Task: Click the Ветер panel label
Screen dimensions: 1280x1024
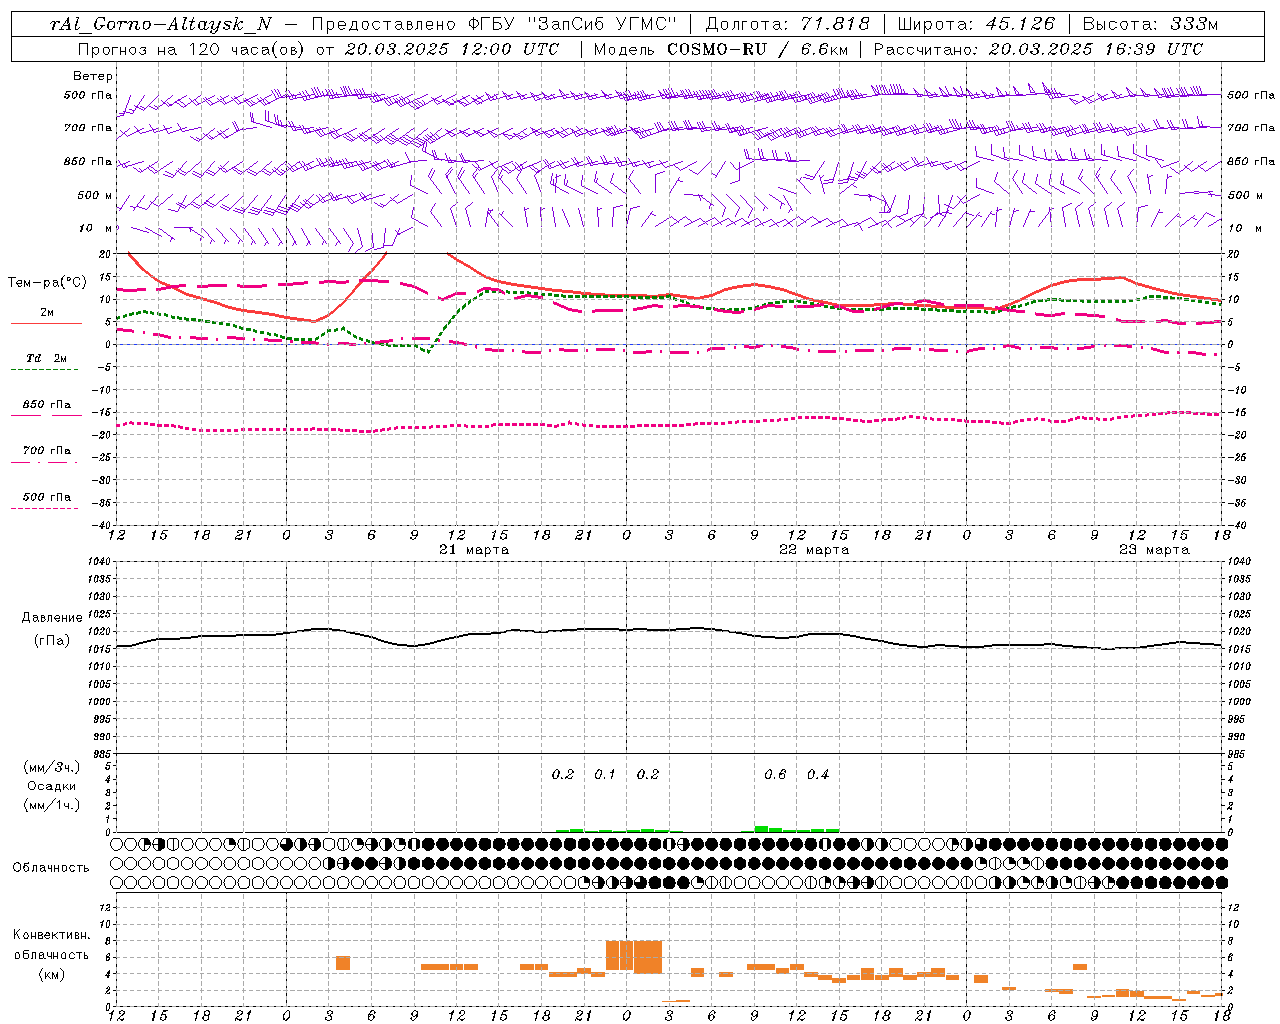Action: pyautogui.click(x=93, y=76)
